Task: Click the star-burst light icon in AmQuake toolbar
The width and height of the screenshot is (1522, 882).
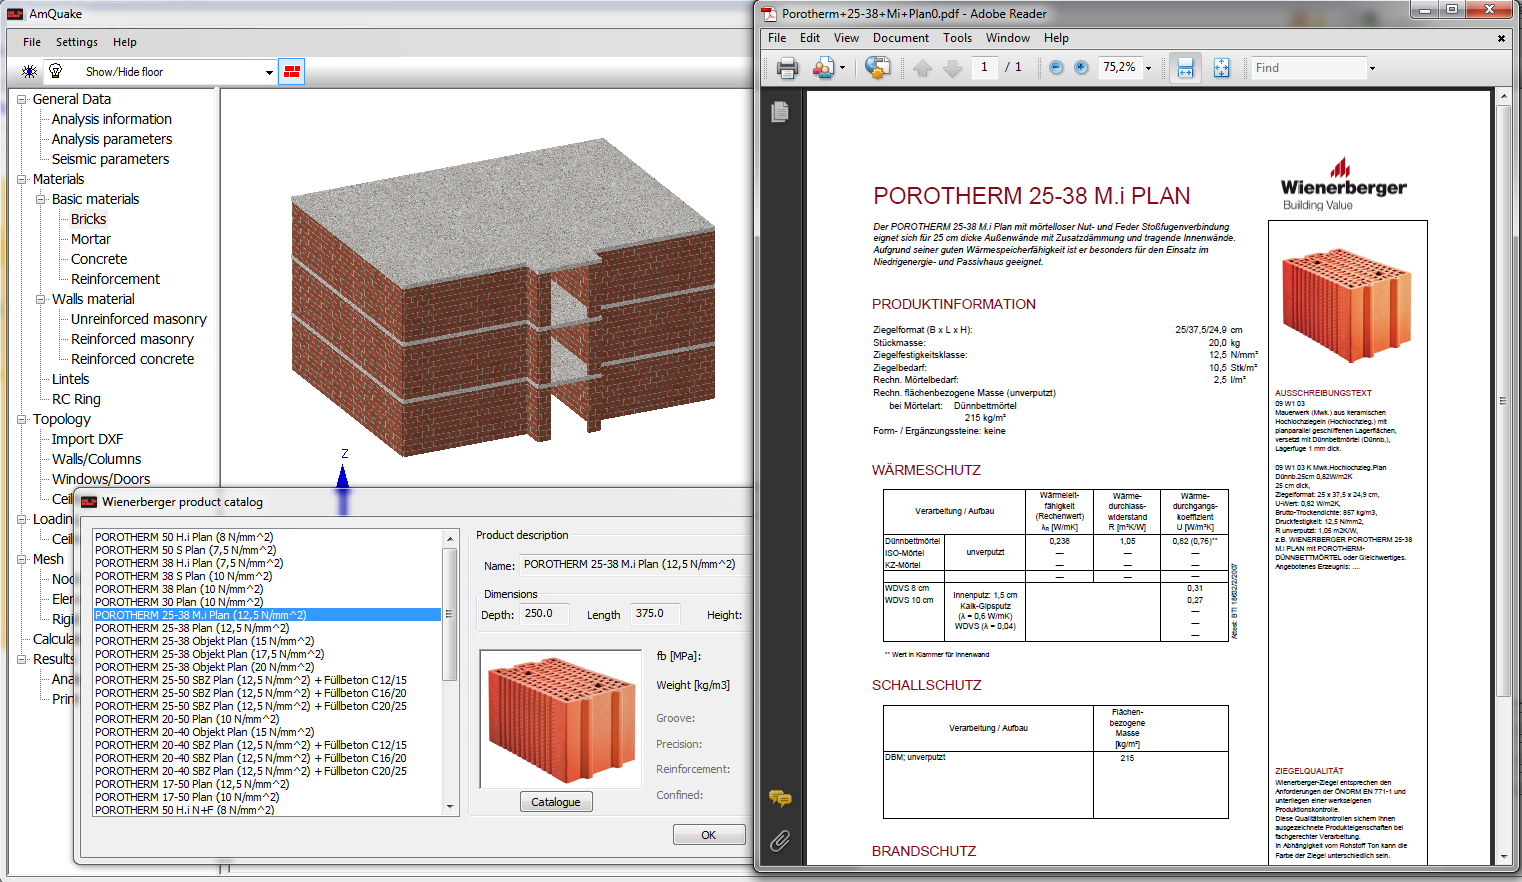Action: tap(29, 71)
